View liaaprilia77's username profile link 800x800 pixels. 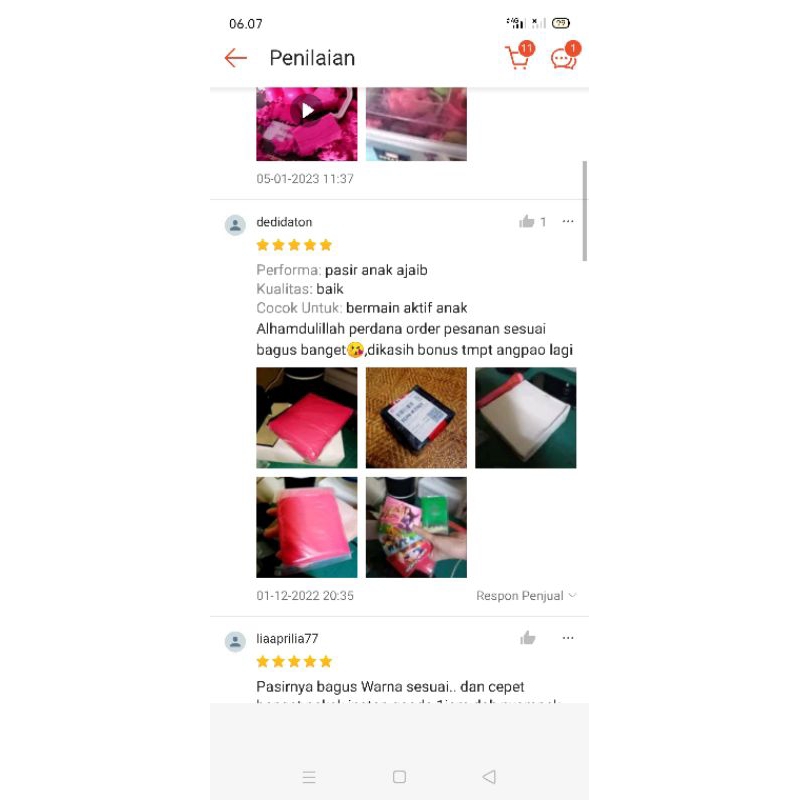tap(287, 639)
